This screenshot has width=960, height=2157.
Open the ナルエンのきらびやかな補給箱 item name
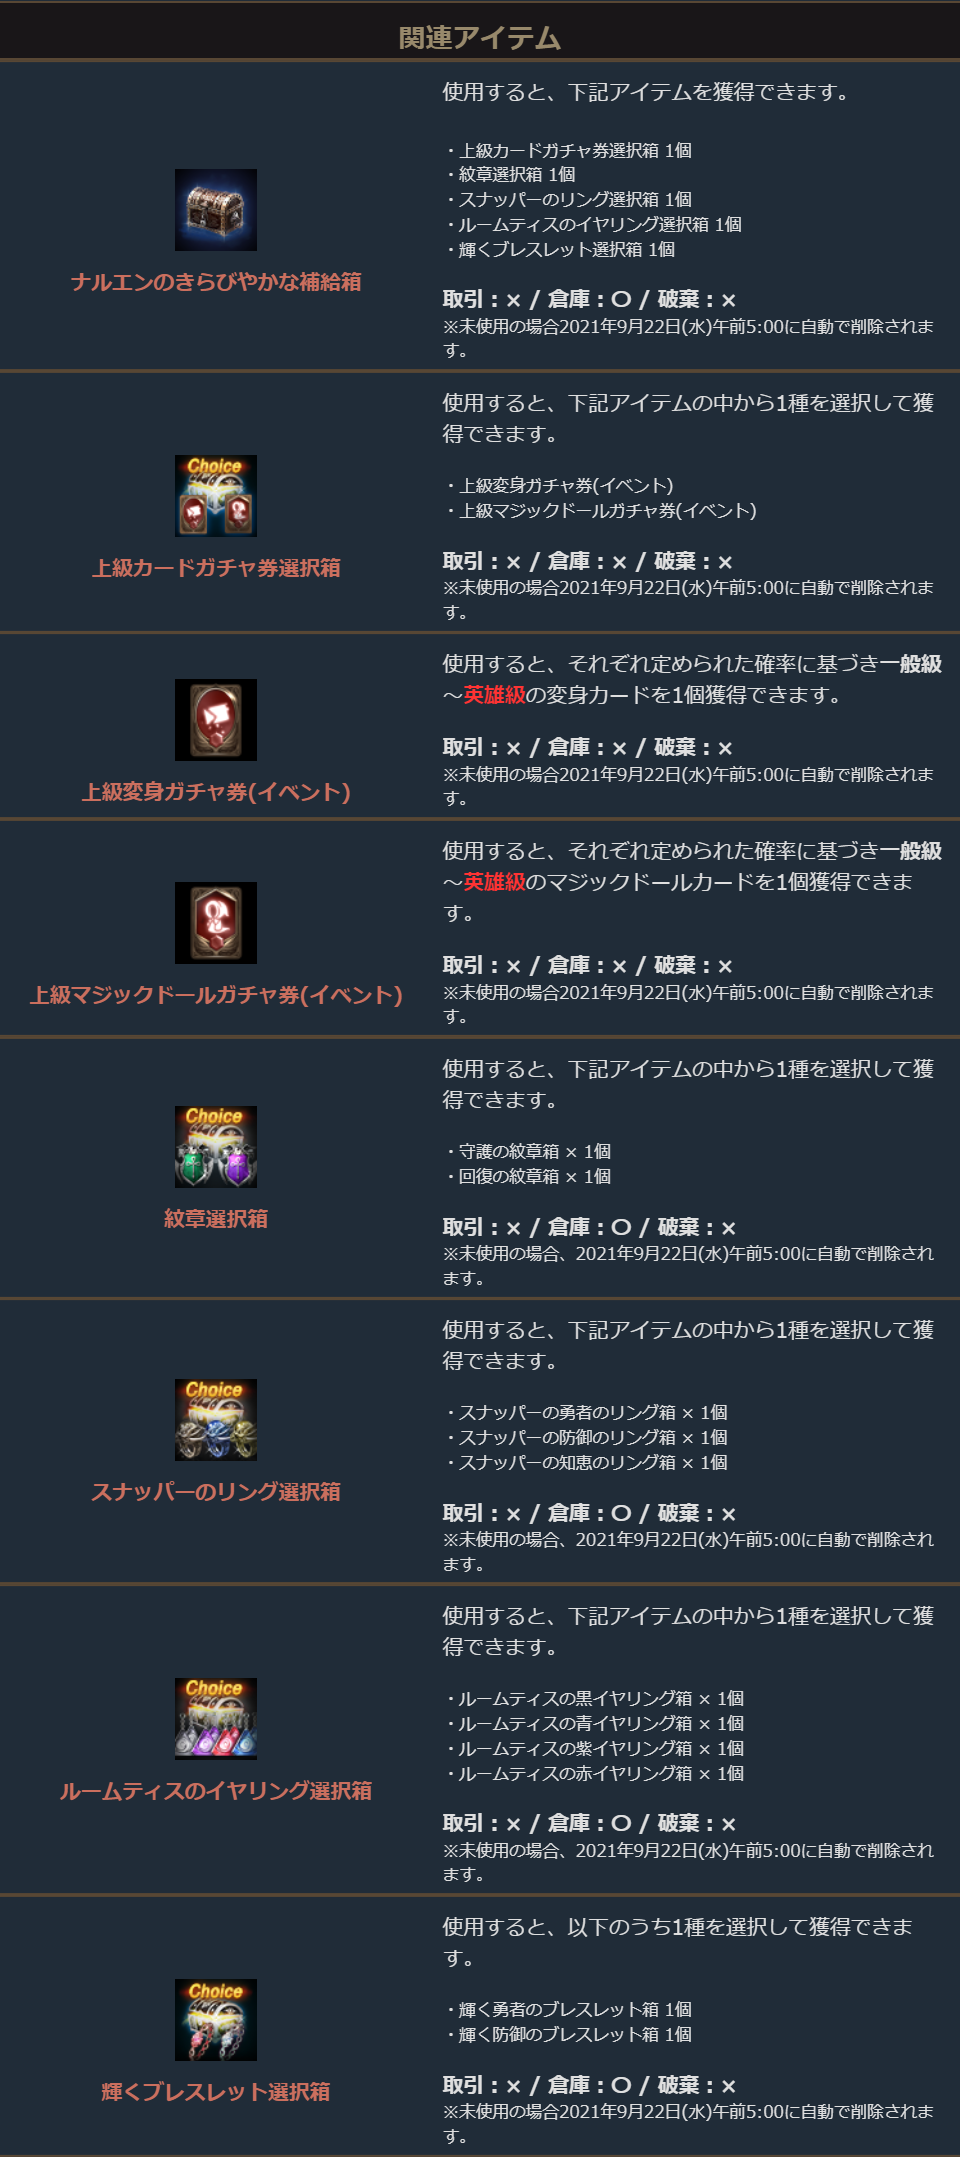click(216, 282)
